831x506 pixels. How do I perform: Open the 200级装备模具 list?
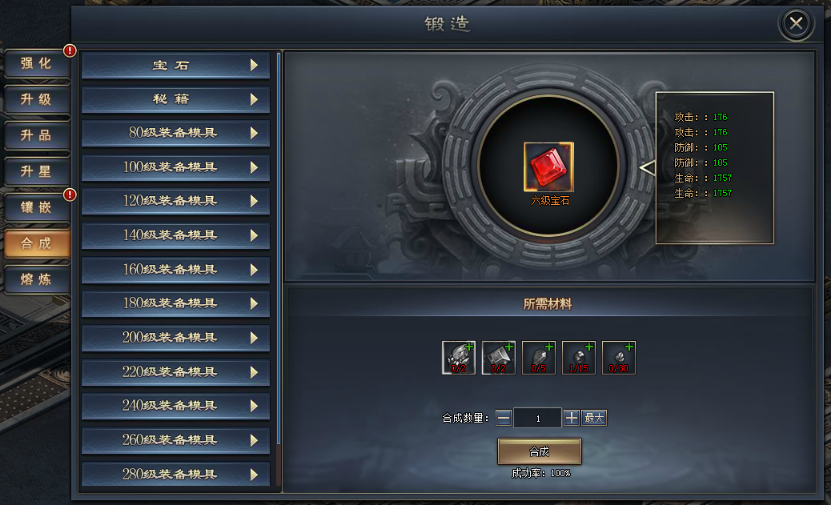coord(176,338)
